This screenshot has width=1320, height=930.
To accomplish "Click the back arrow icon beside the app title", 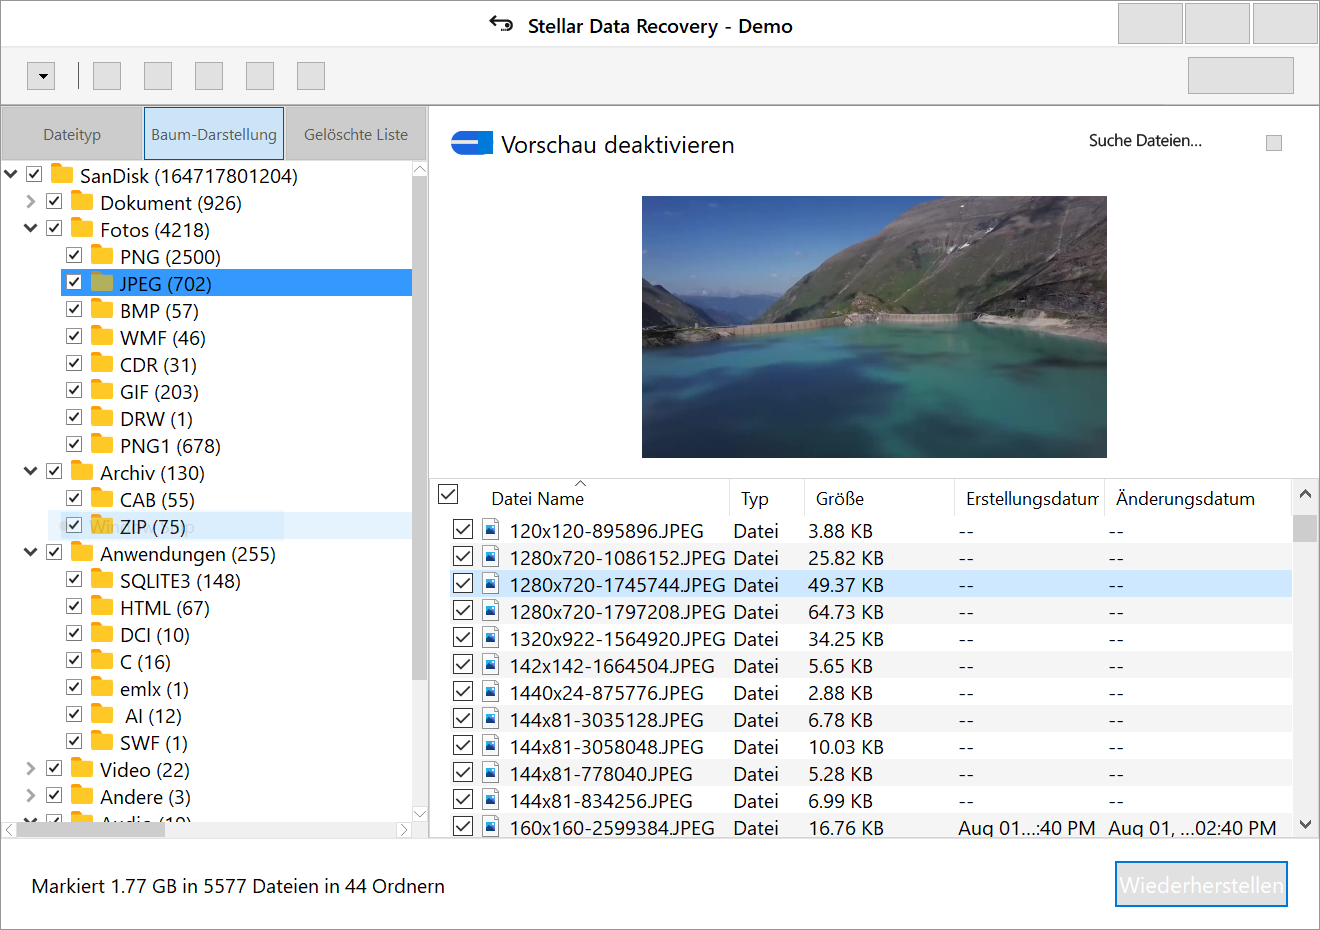I will pyautogui.click(x=501, y=23).
